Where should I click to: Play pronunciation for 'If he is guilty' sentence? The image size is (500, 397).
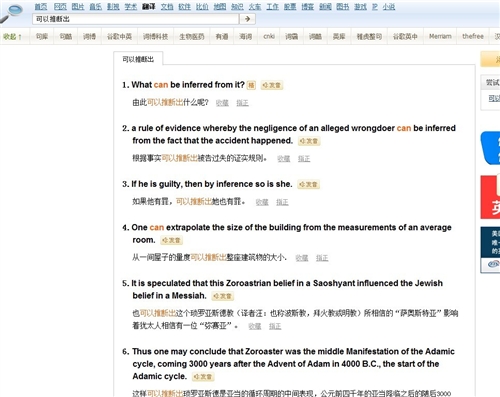(x=308, y=184)
